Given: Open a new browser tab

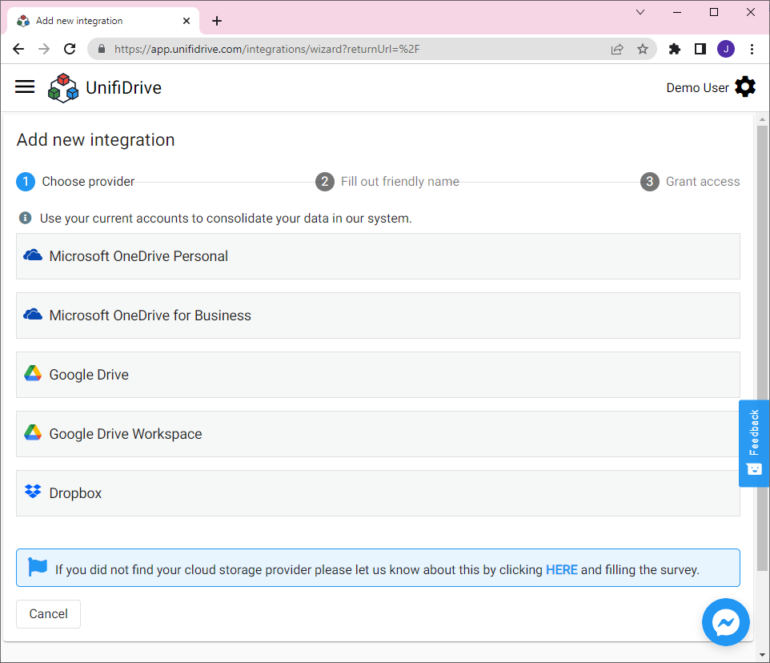Looking at the screenshot, I should coord(217,21).
